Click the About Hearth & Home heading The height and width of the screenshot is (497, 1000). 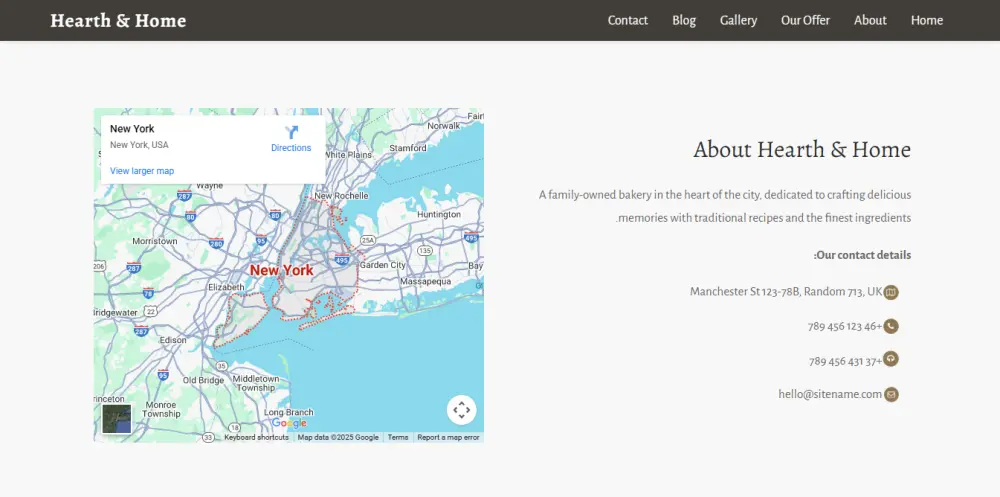802,150
